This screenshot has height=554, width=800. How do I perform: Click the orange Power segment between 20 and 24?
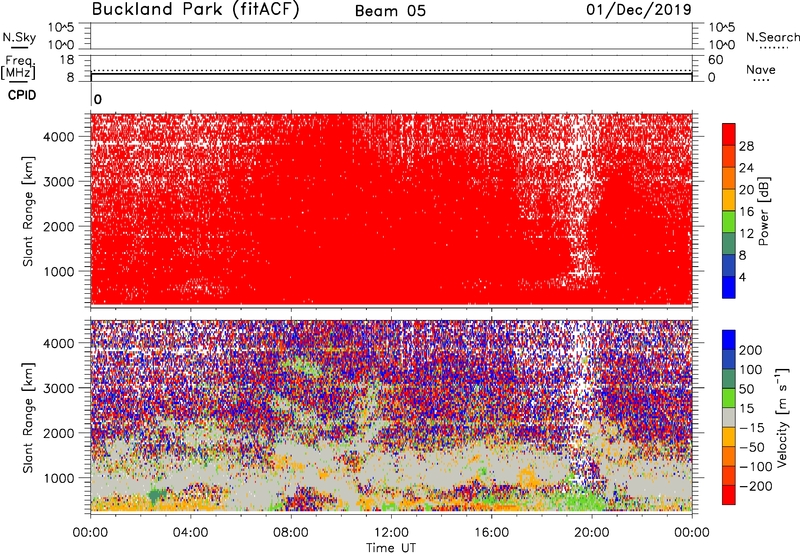(729, 178)
